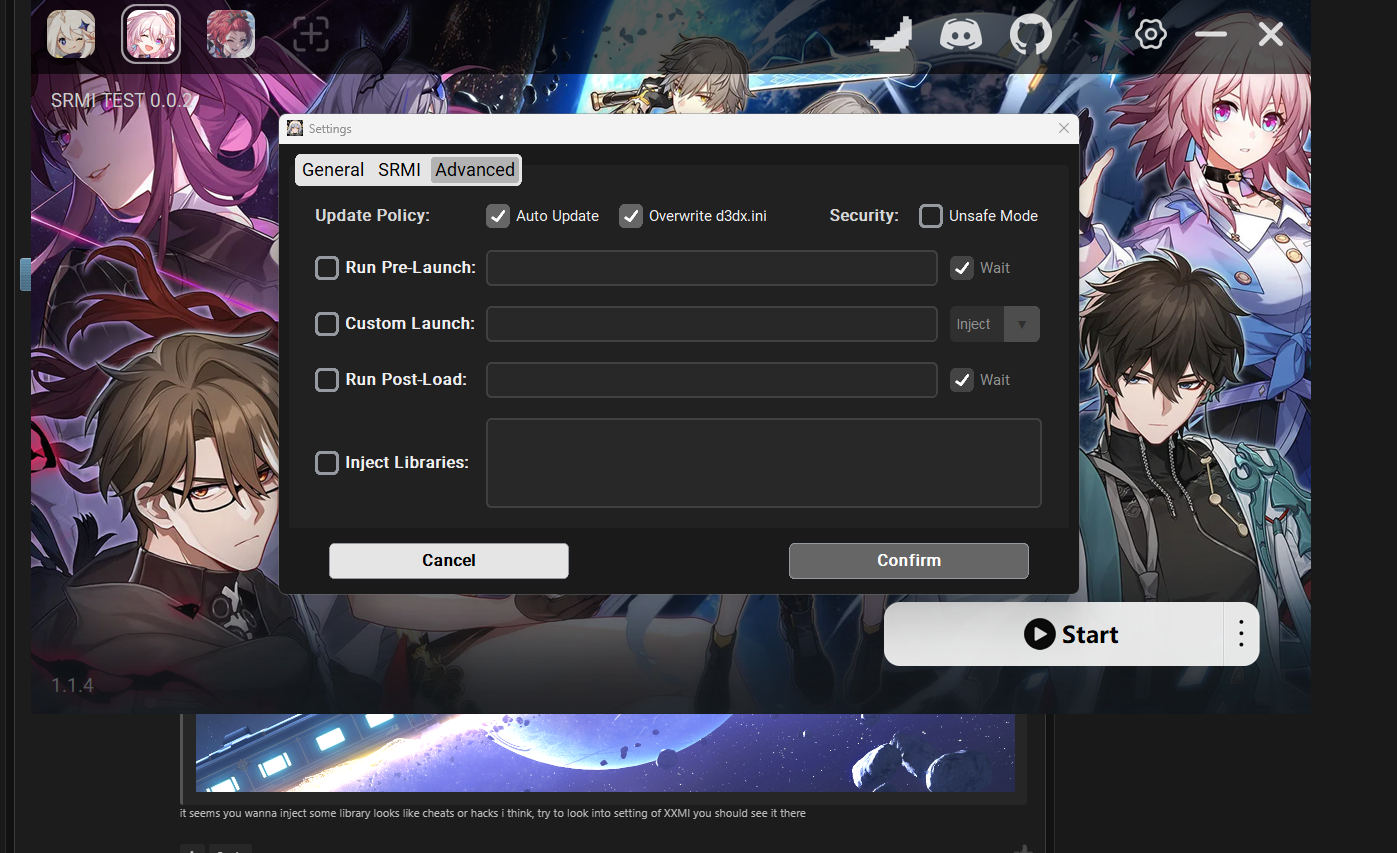
Task: Click the add game frame icon
Action: pos(311,35)
